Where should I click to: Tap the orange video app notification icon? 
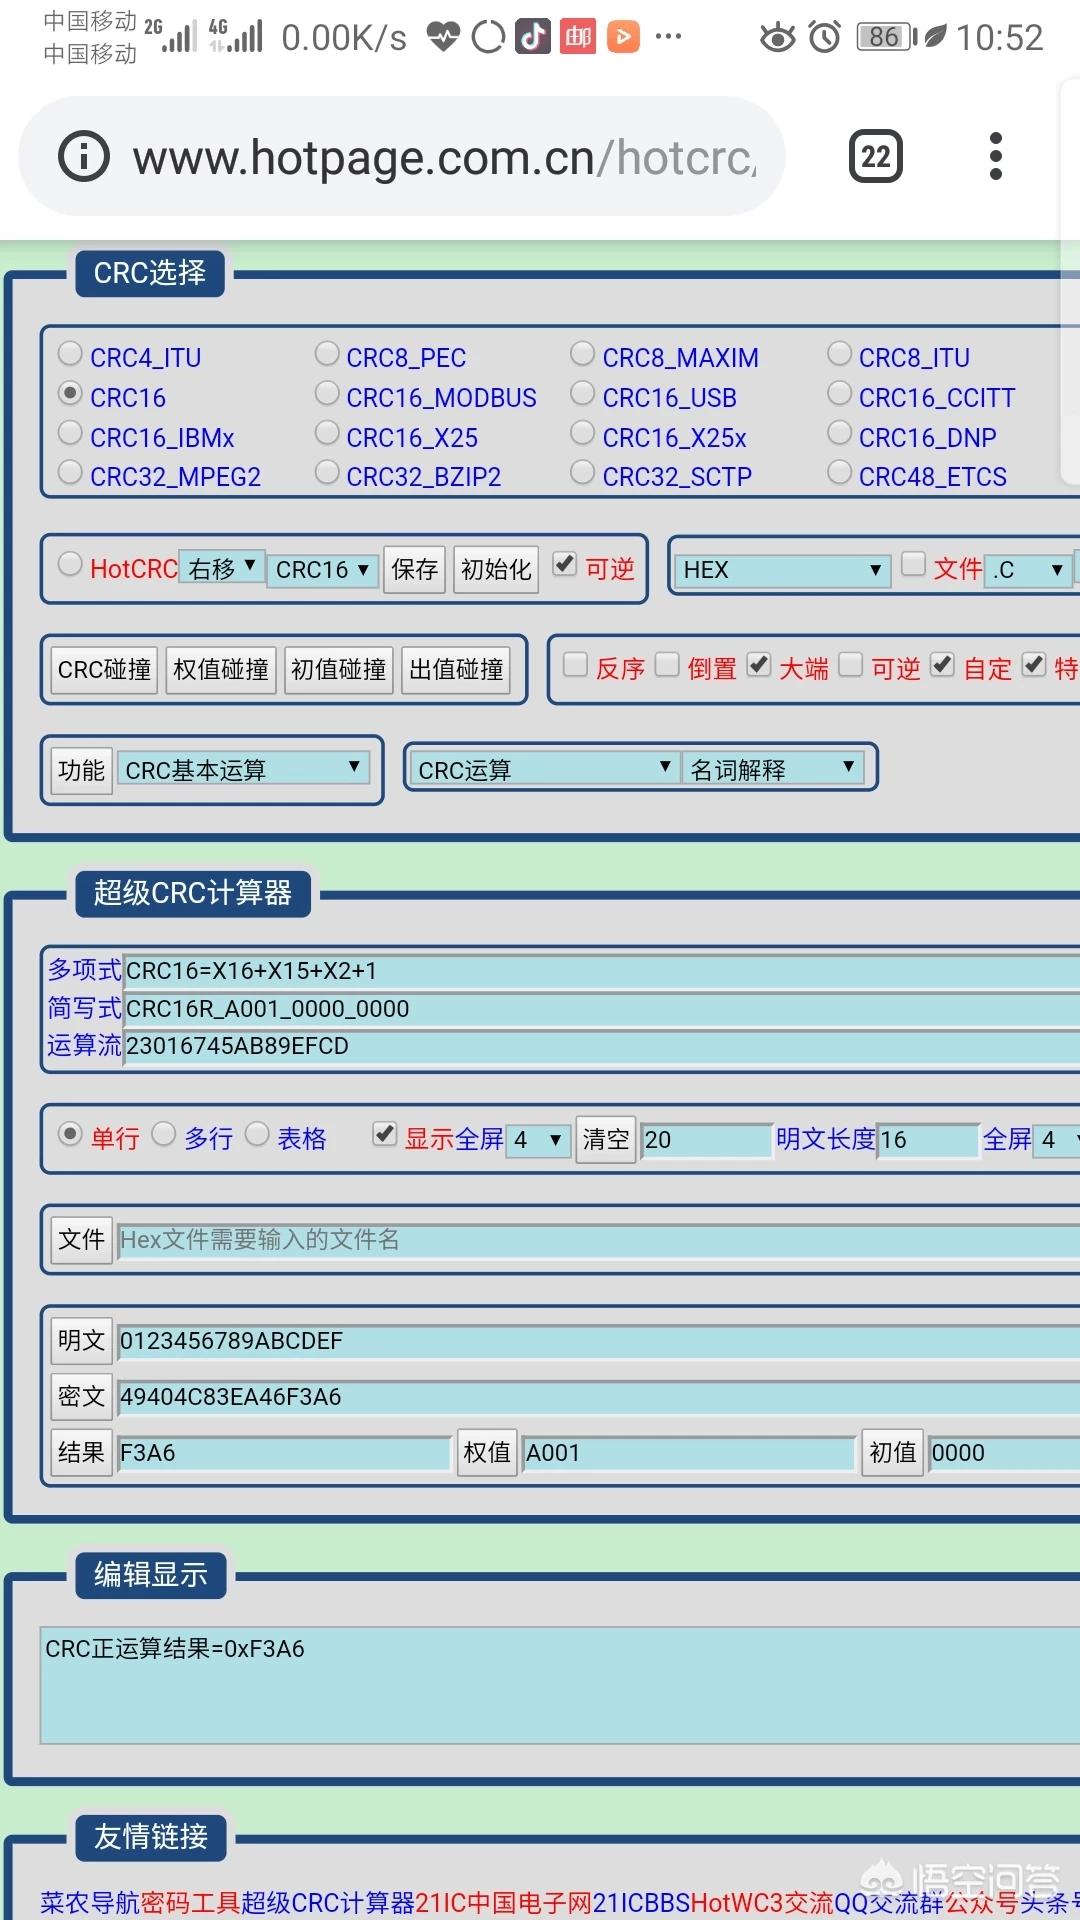click(623, 37)
